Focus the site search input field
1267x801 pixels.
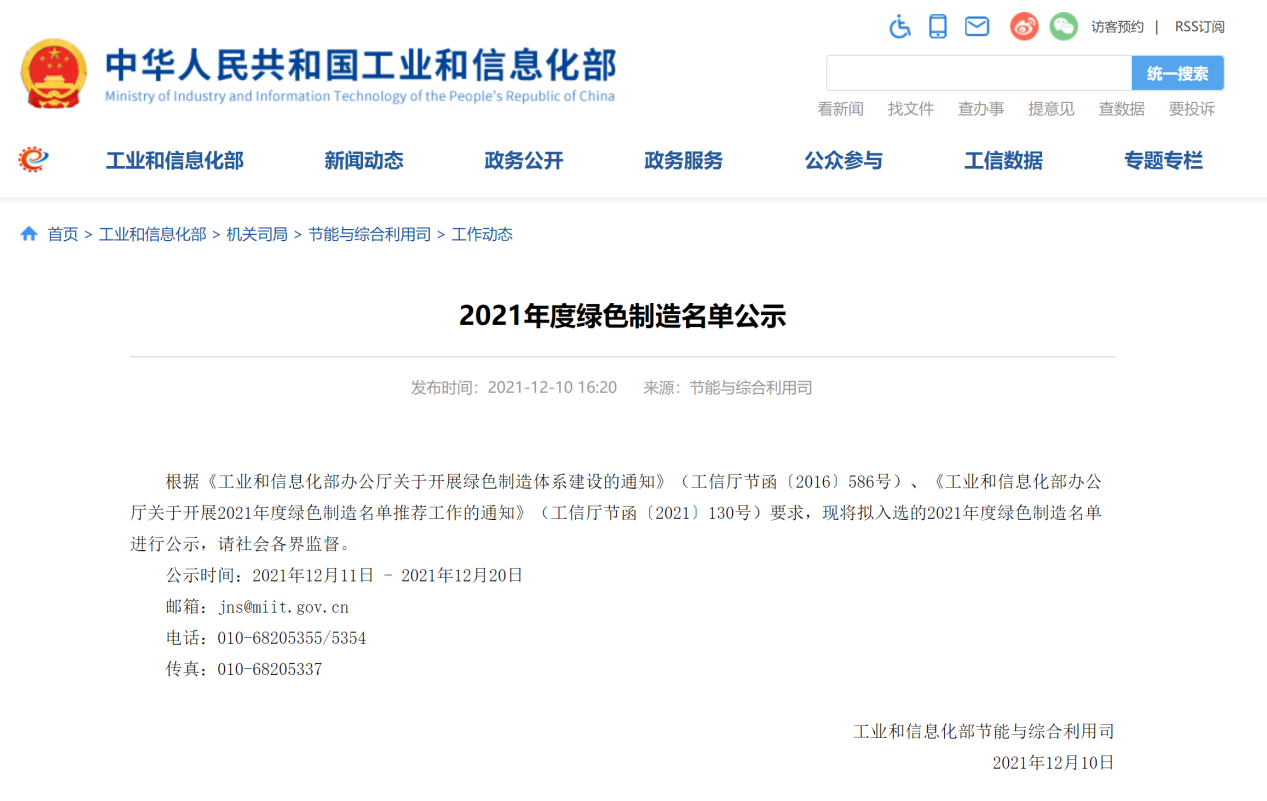pyautogui.click(x=978, y=73)
